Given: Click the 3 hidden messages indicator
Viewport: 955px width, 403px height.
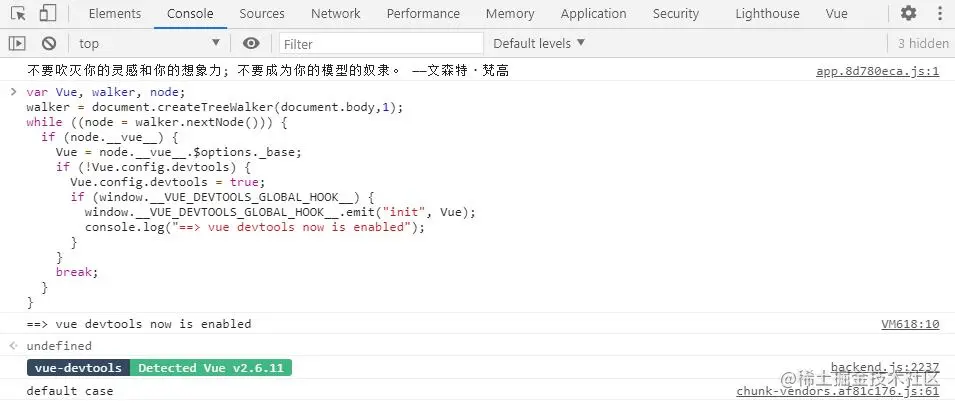Looking at the screenshot, I should tap(922, 43).
